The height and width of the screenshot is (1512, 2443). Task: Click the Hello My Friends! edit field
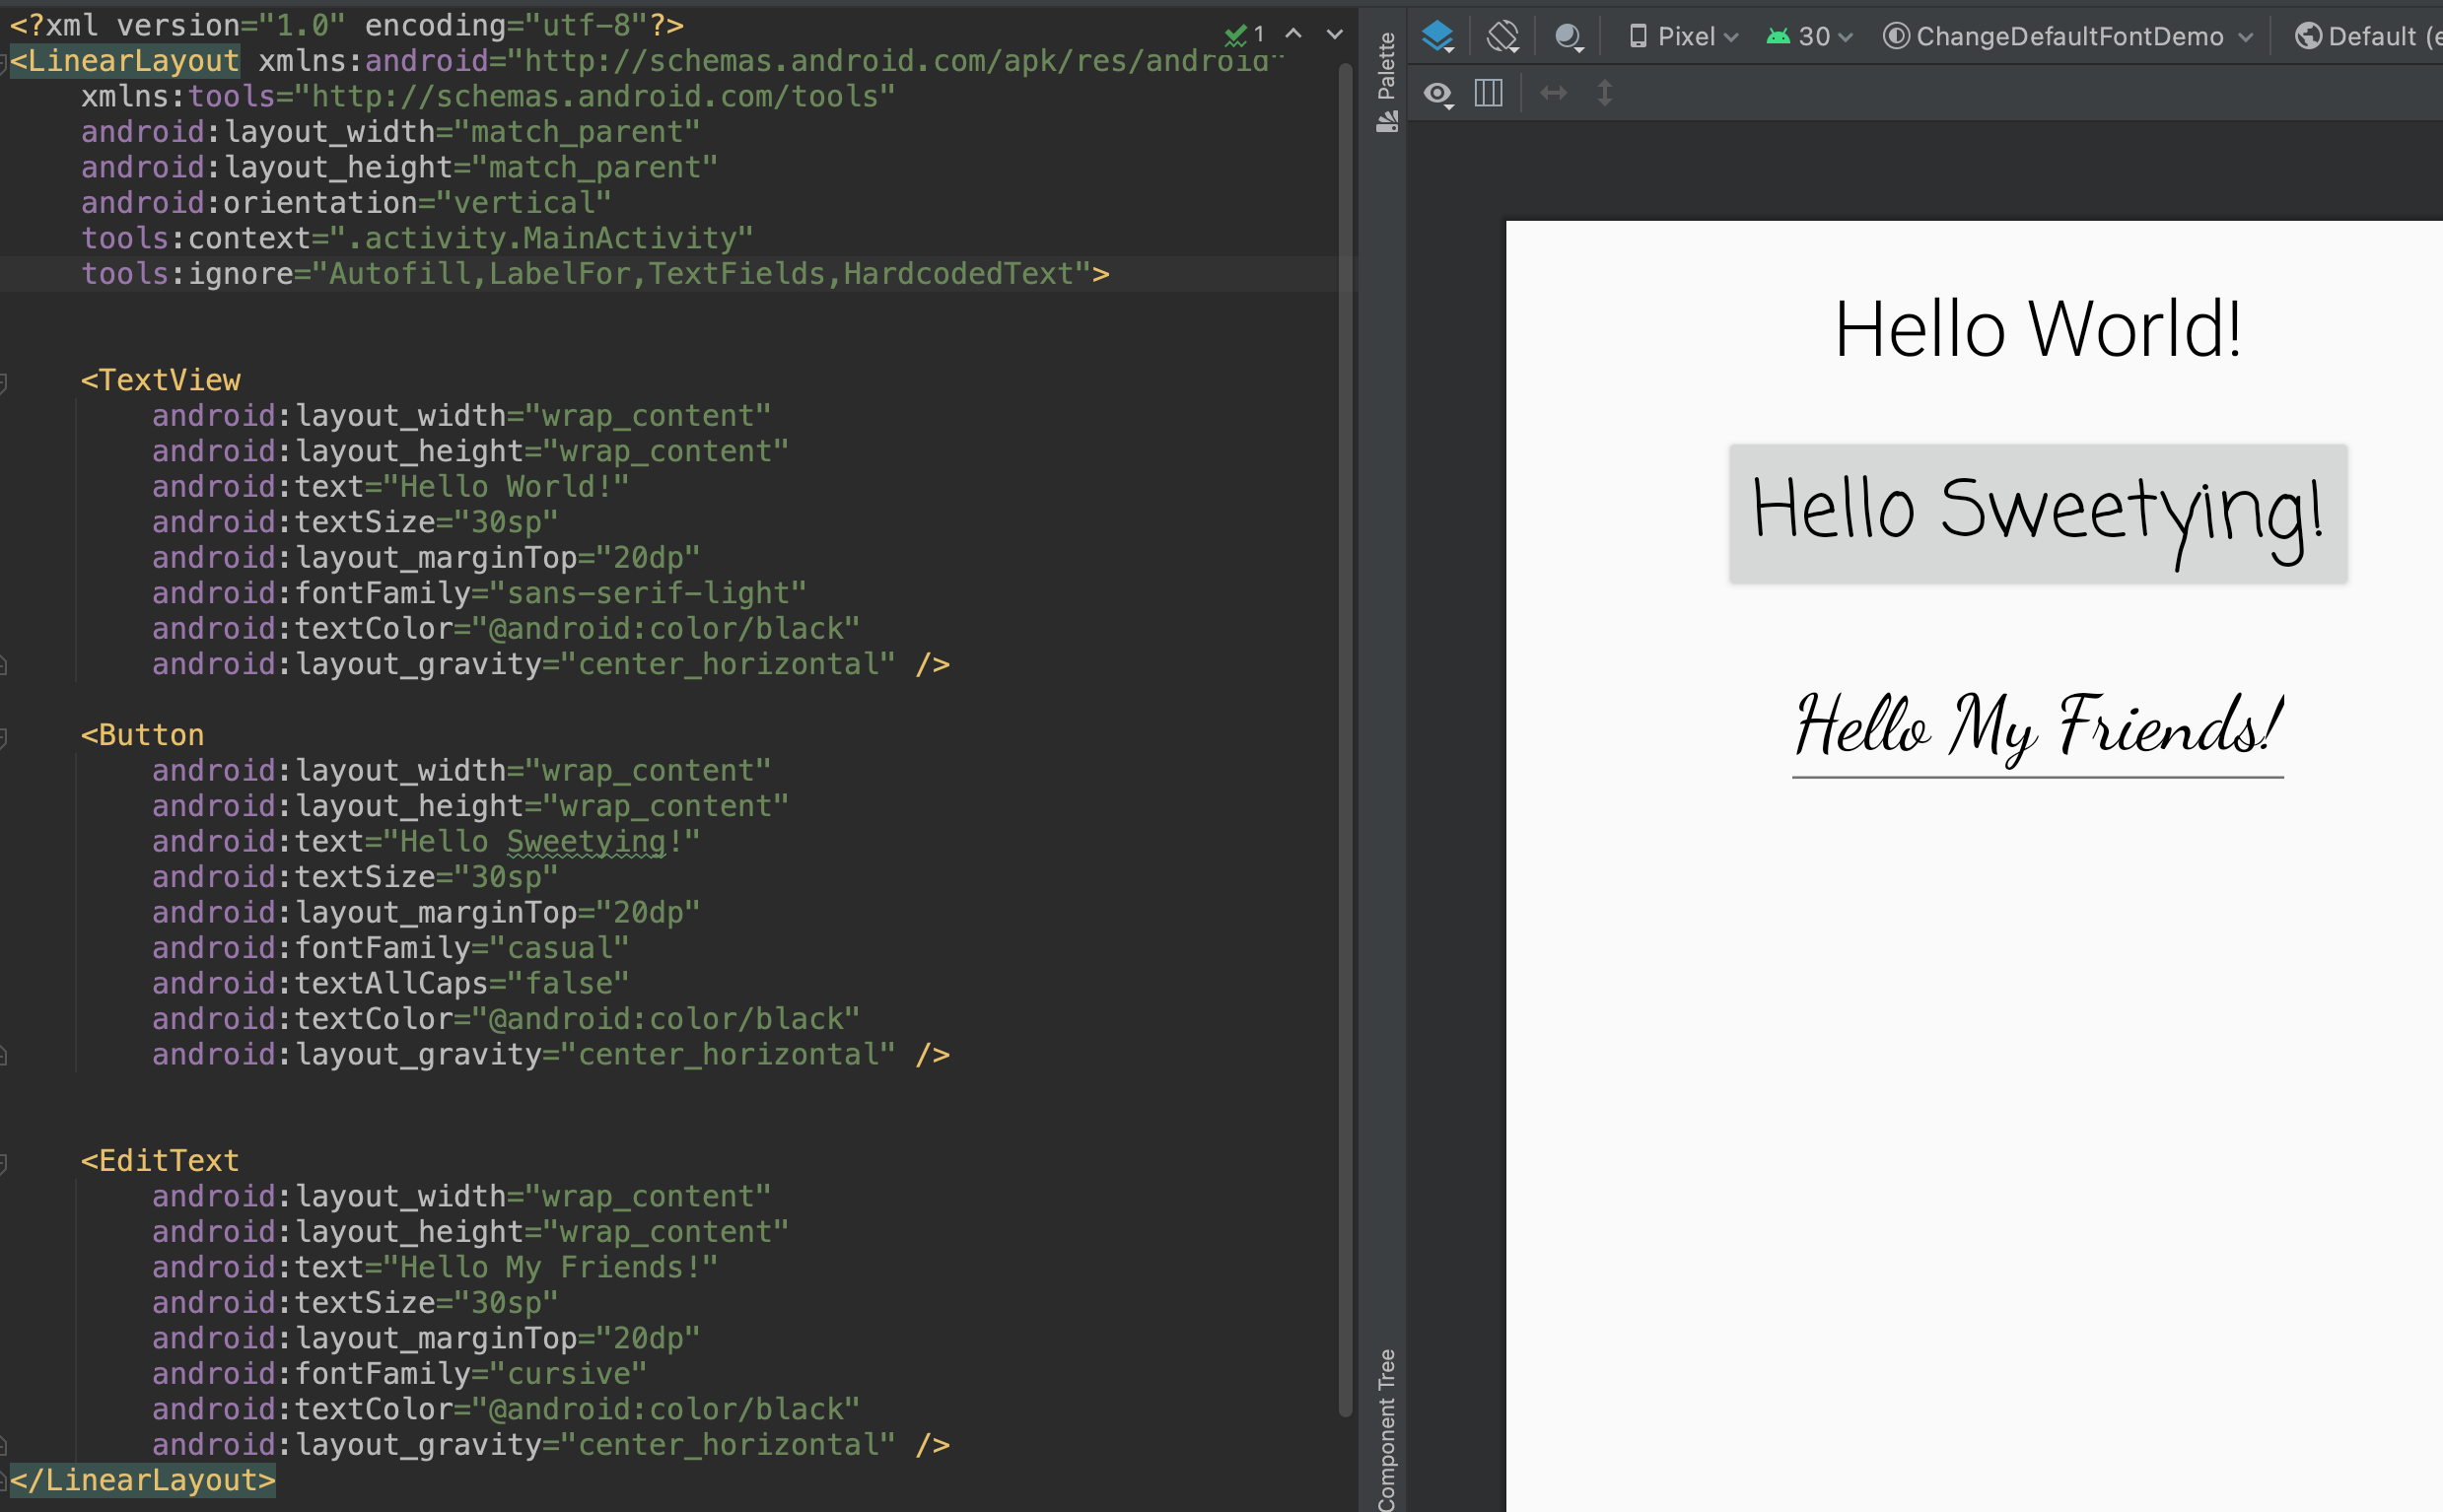(2037, 727)
